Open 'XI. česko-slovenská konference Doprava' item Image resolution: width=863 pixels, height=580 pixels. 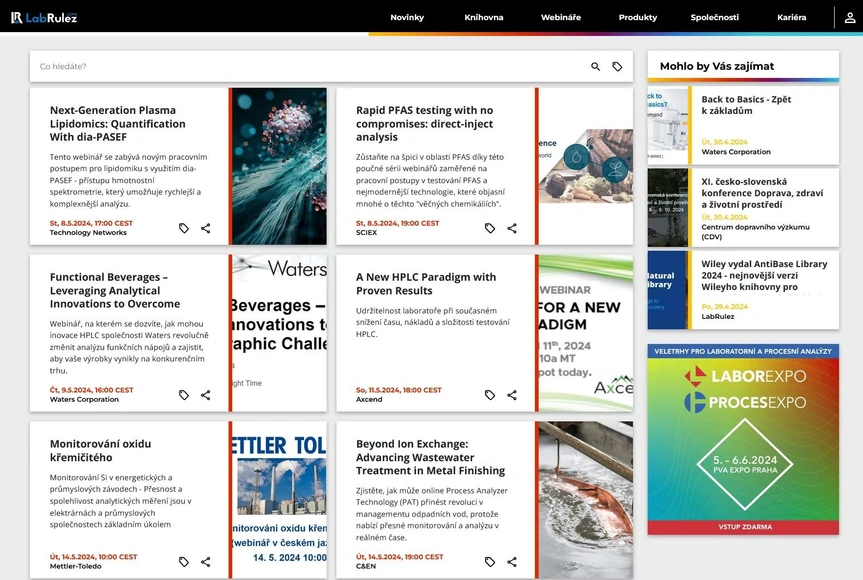762,193
